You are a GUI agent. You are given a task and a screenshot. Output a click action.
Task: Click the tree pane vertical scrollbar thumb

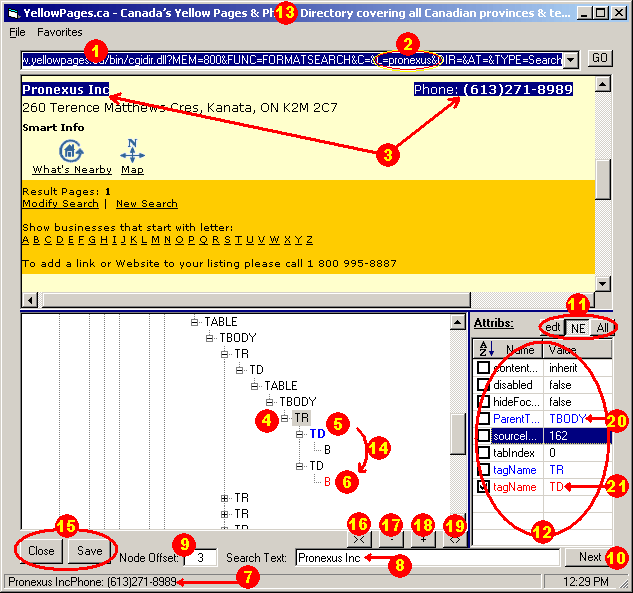pos(457,434)
